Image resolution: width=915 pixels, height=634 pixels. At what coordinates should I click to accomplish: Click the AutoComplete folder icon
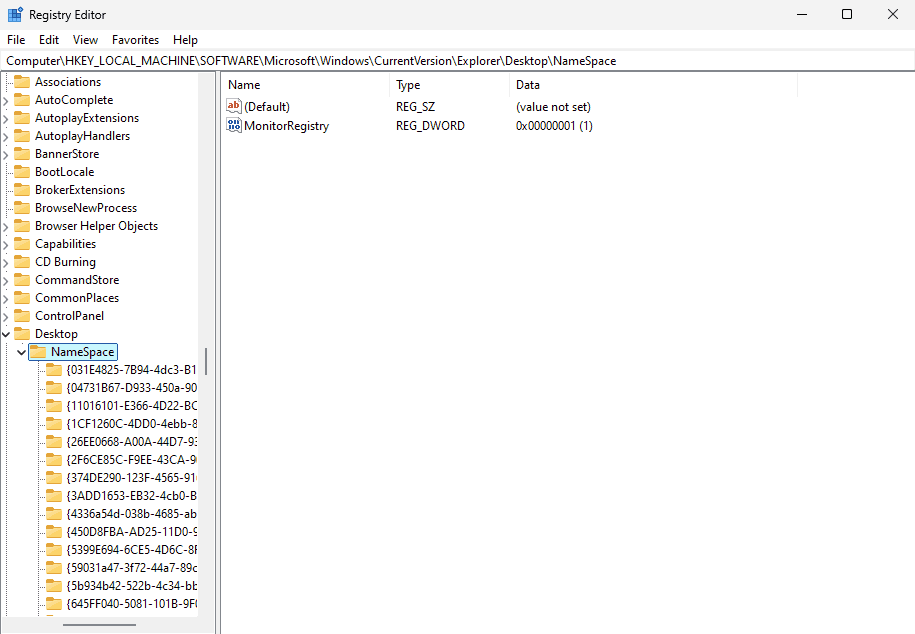[22, 100]
